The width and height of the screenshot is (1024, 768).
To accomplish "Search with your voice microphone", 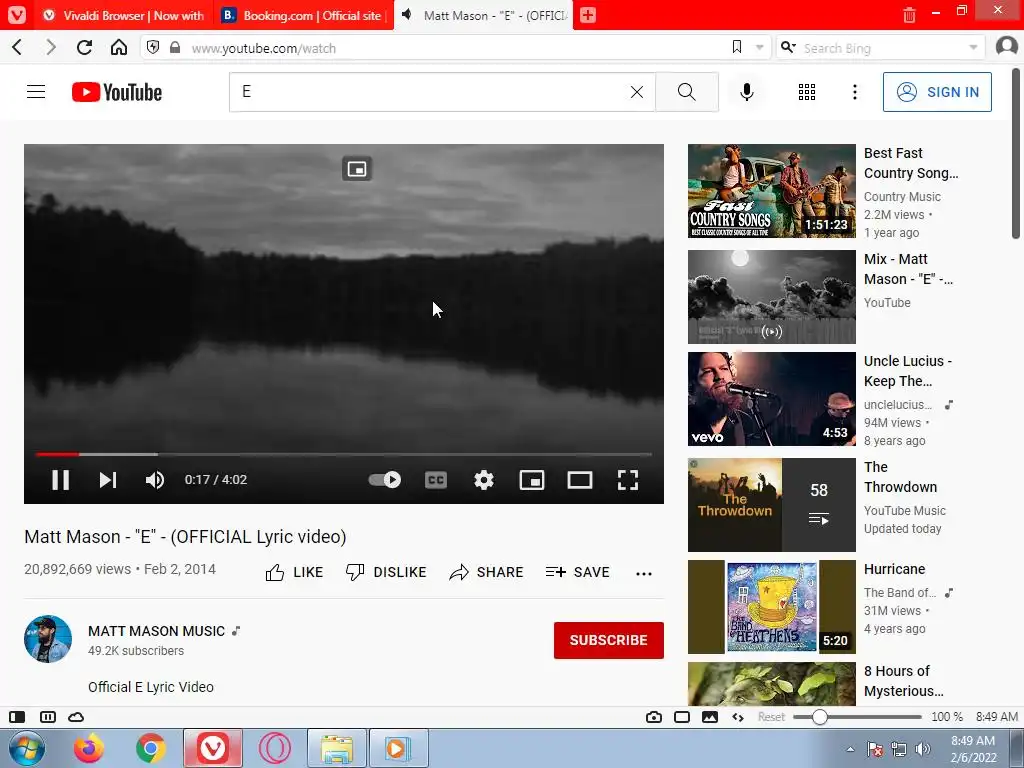I will coord(747,92).
